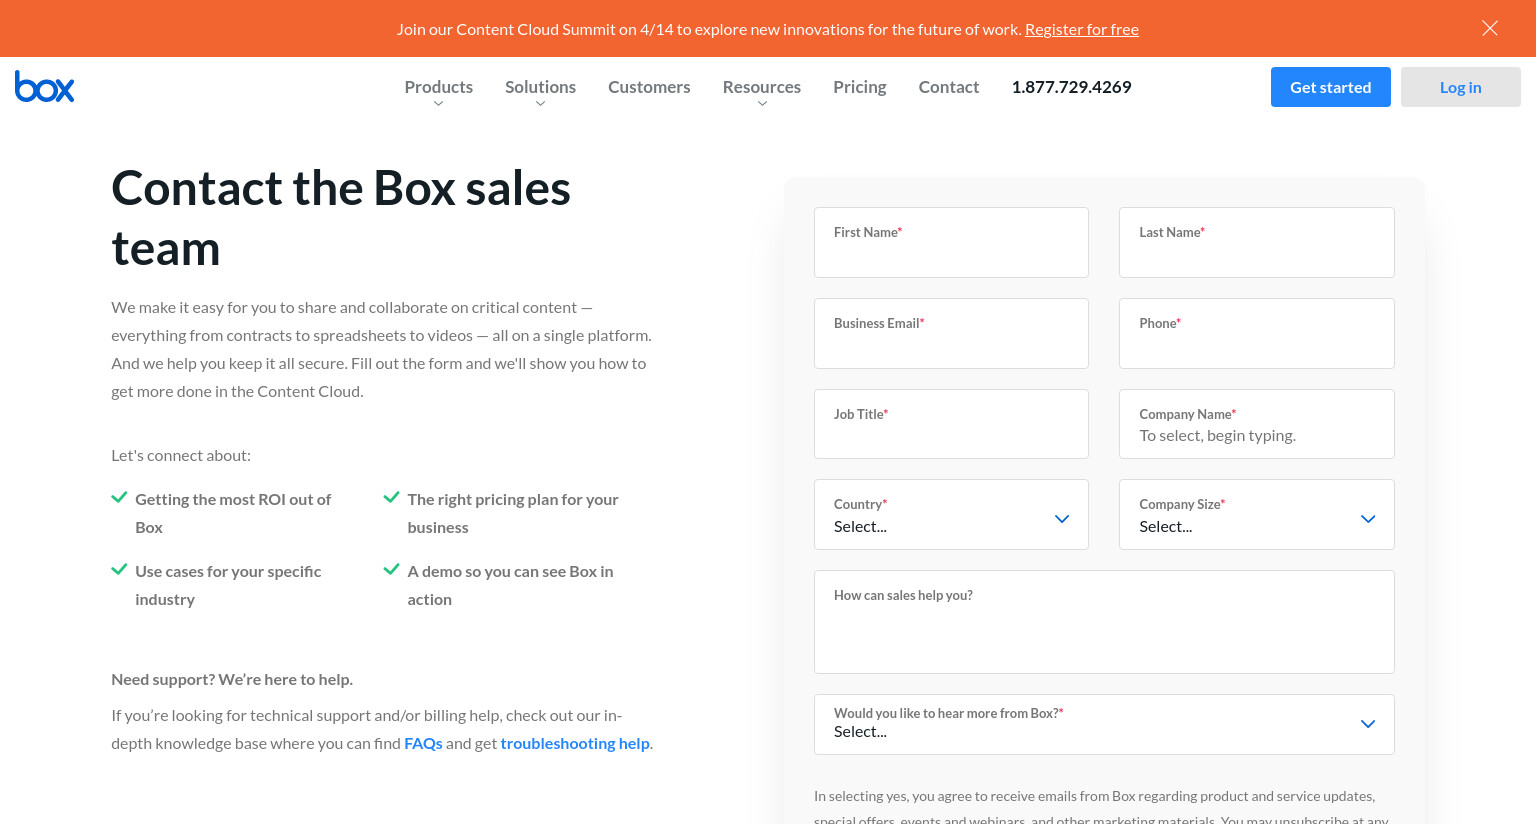Go to the Customers page
This screenshot has width=1536, height=824.
[649, 87]
